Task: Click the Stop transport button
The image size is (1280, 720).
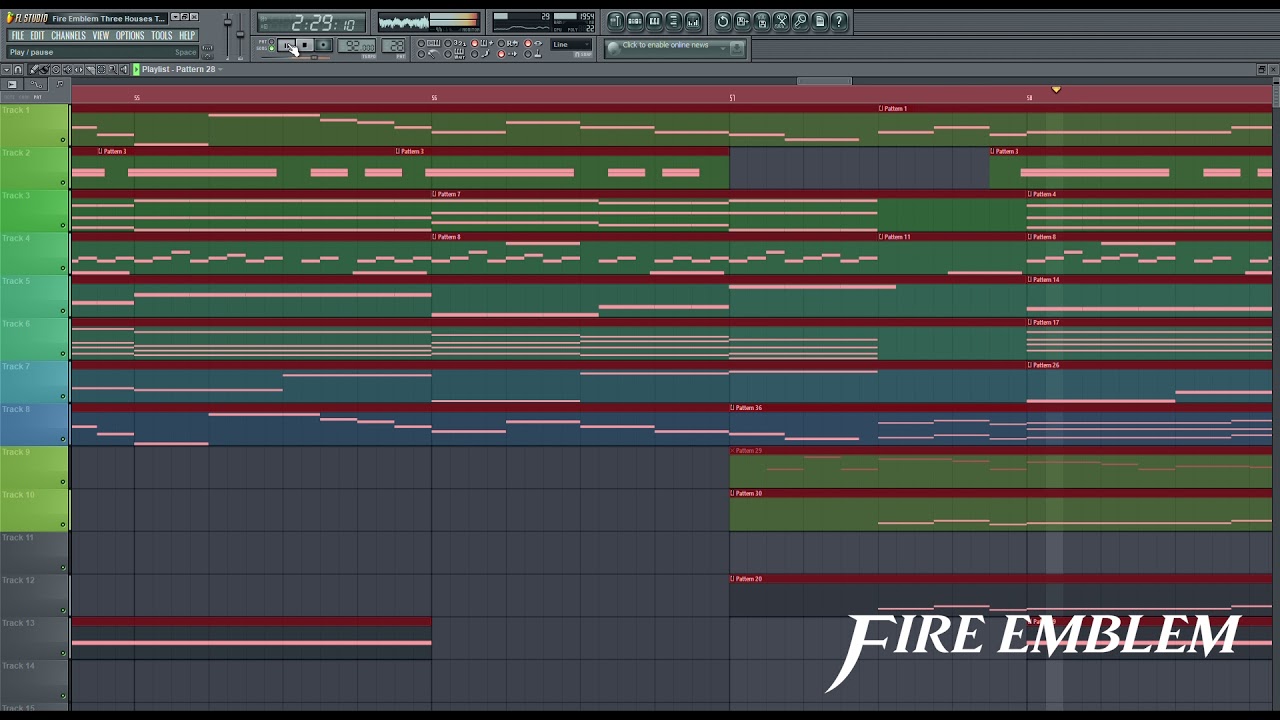Action: (304, 45)
